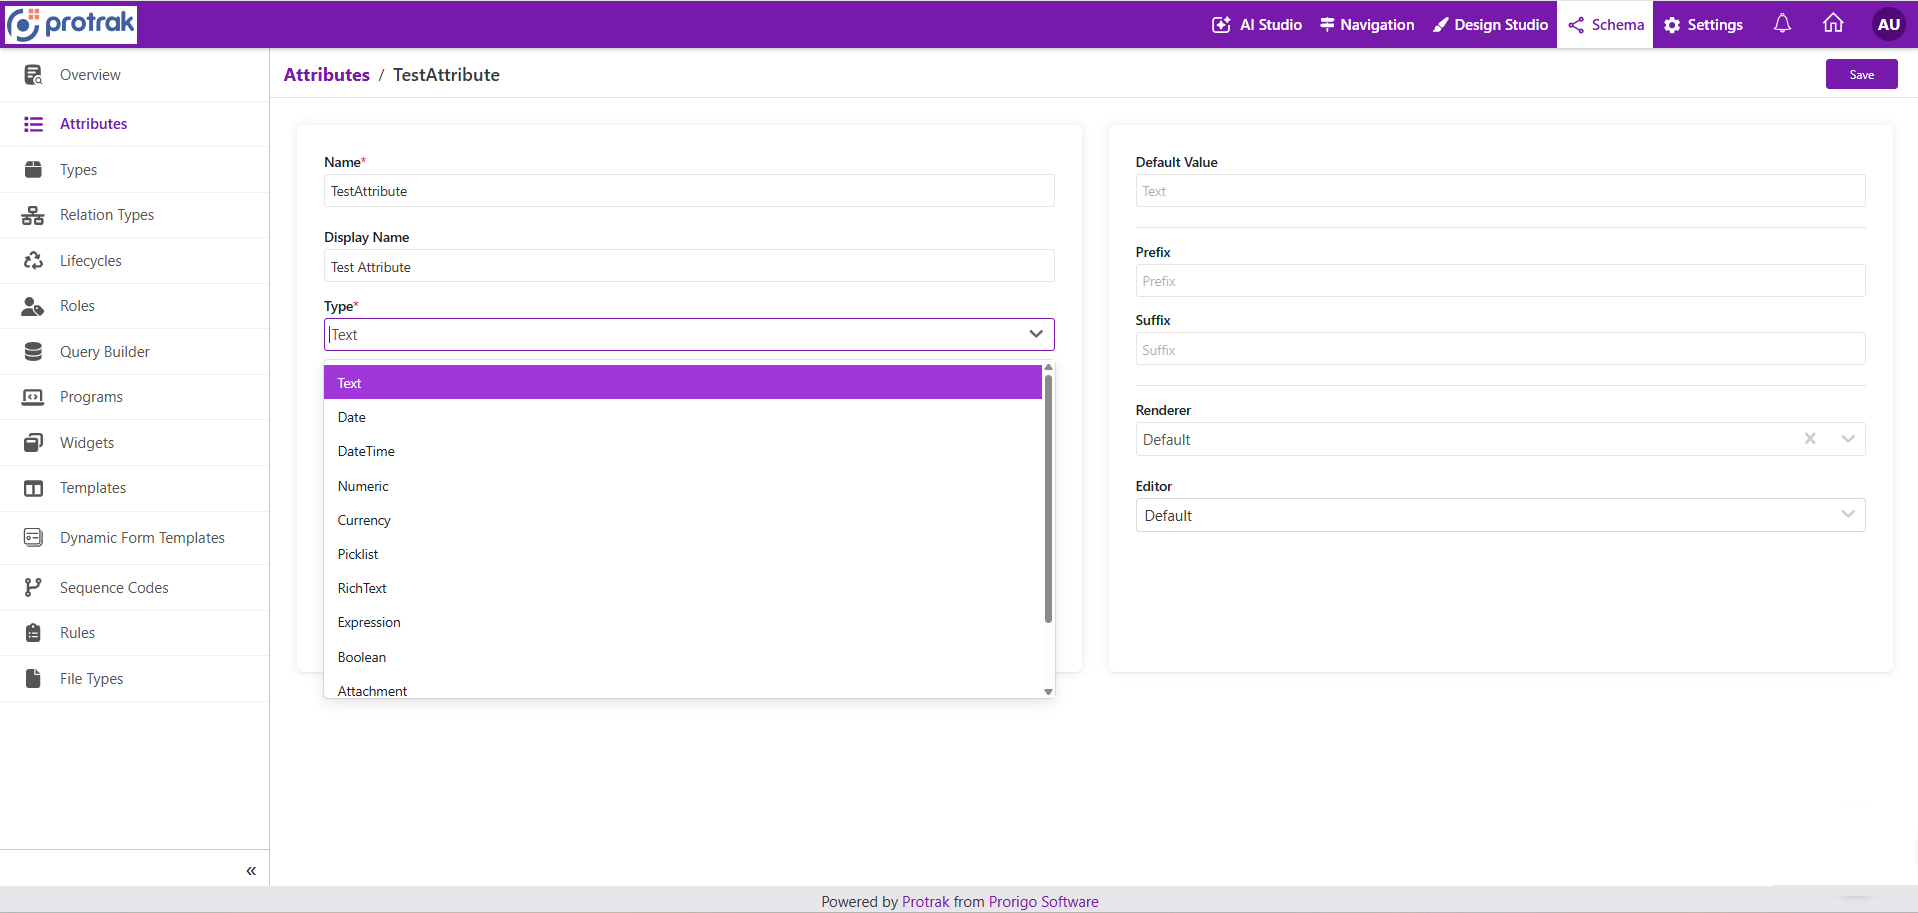Select the Schema tab

[x=1605, y=24]
